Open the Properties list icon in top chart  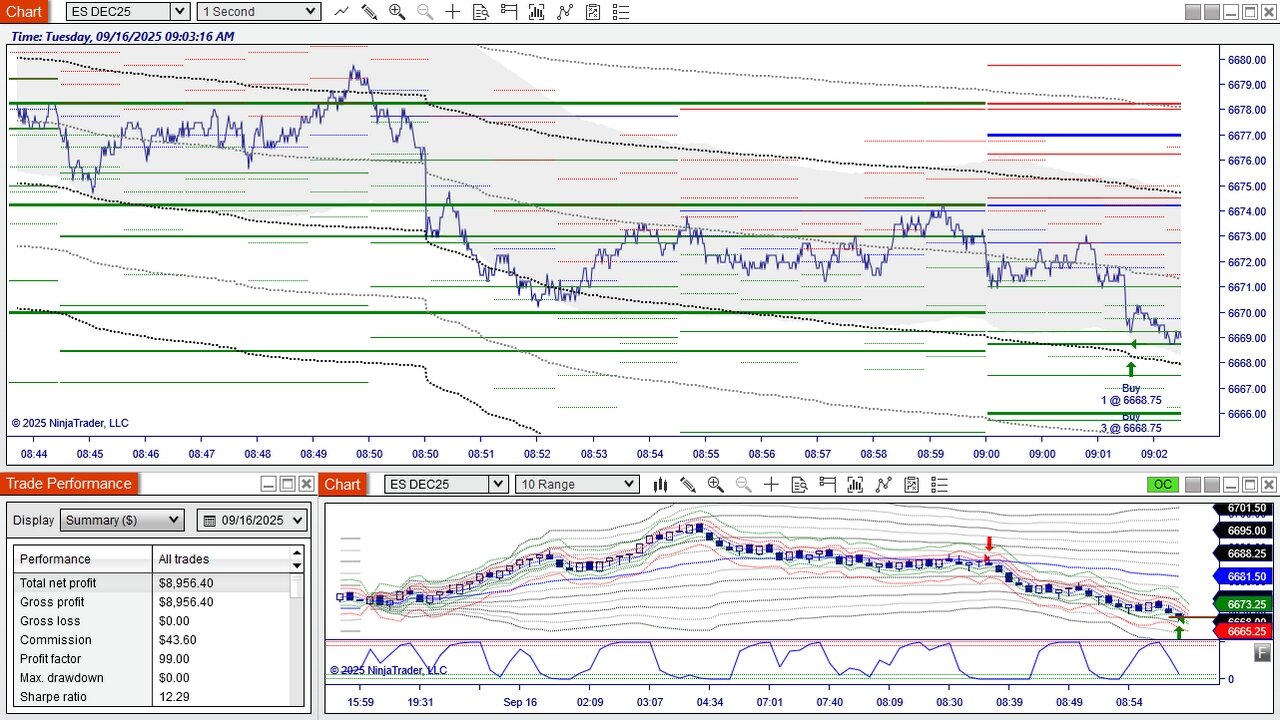click(x=621, y=12)
